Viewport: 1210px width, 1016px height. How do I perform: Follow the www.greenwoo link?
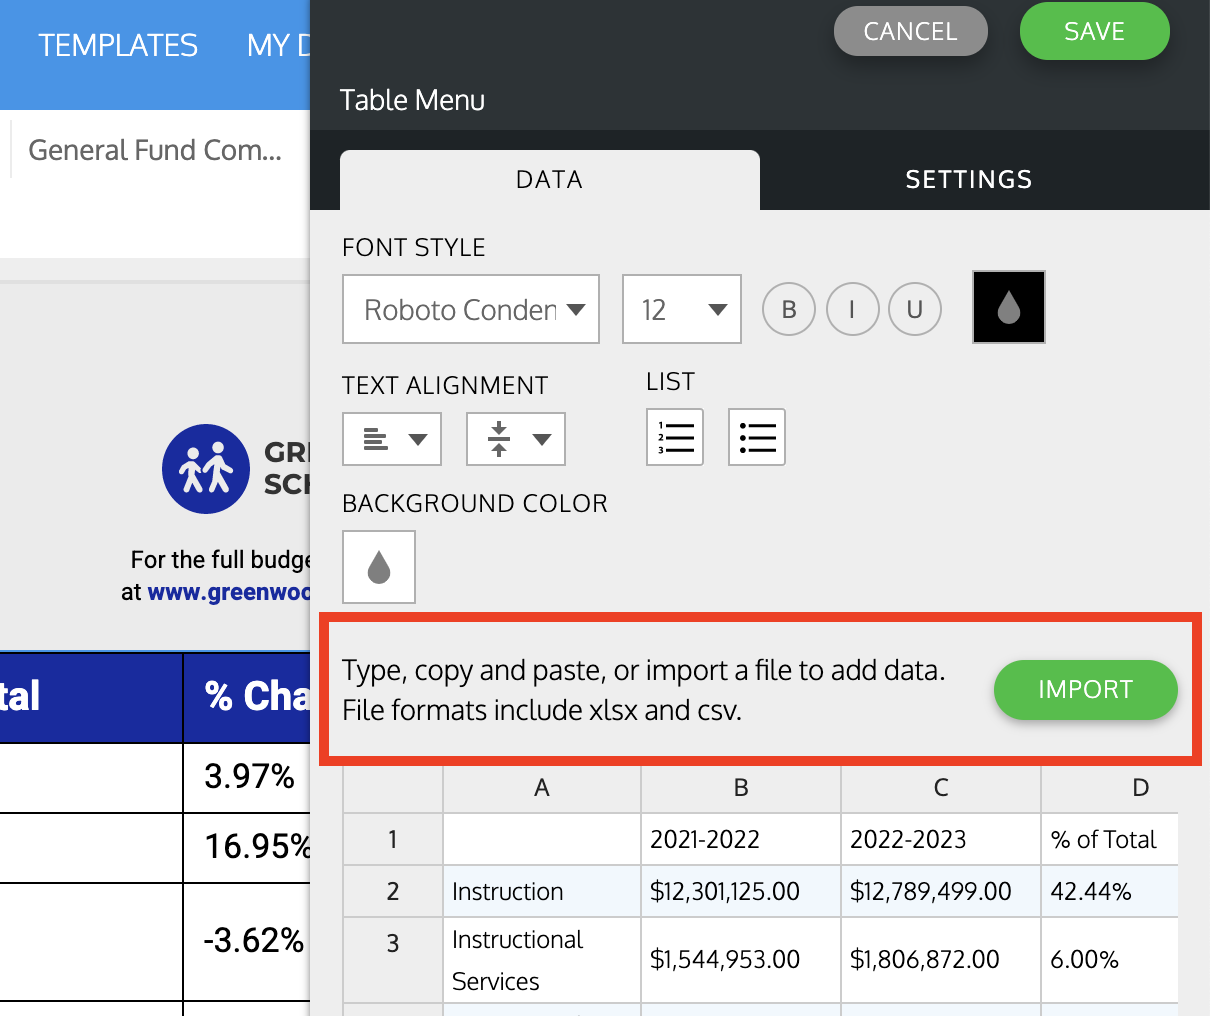(229, 592)
